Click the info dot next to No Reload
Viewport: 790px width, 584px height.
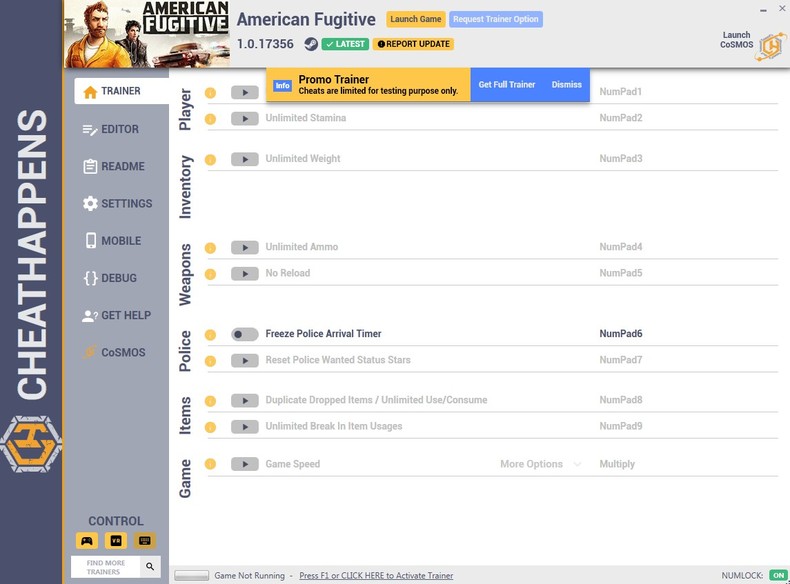click(x=210, y=274)
